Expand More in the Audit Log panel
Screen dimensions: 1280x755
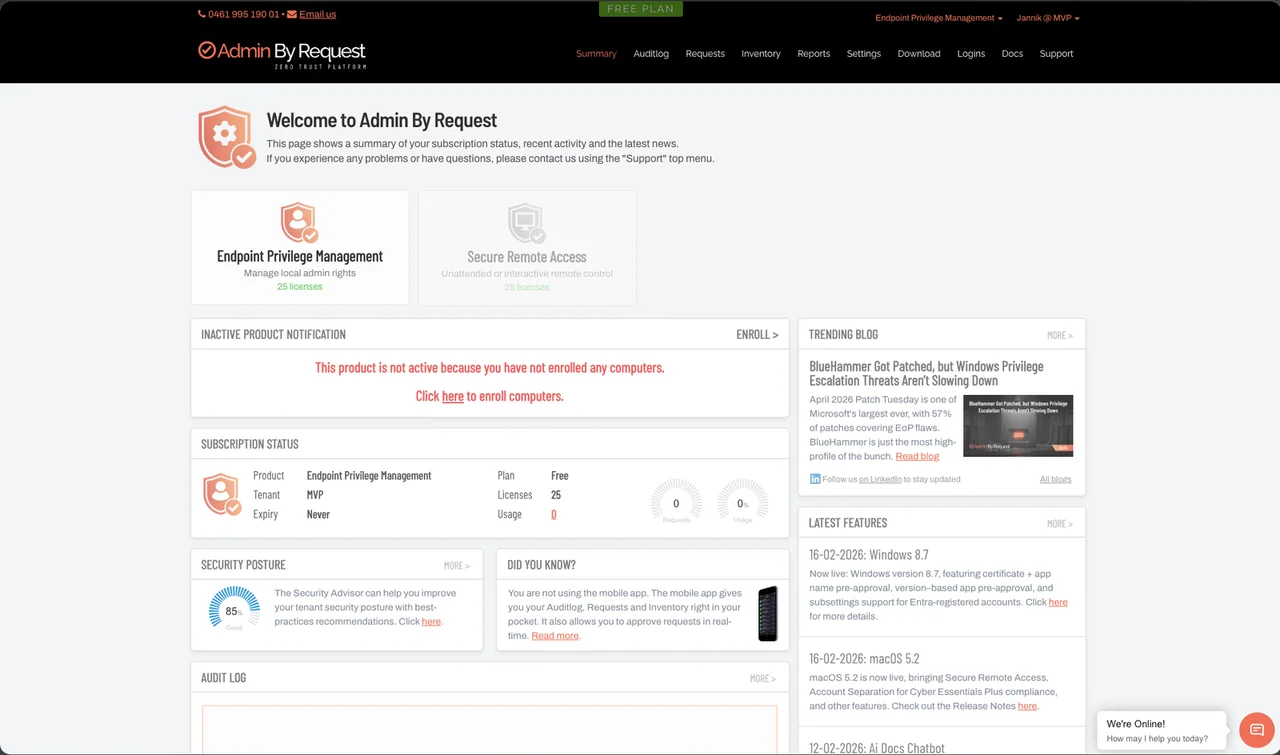click(x=762, y=678)
